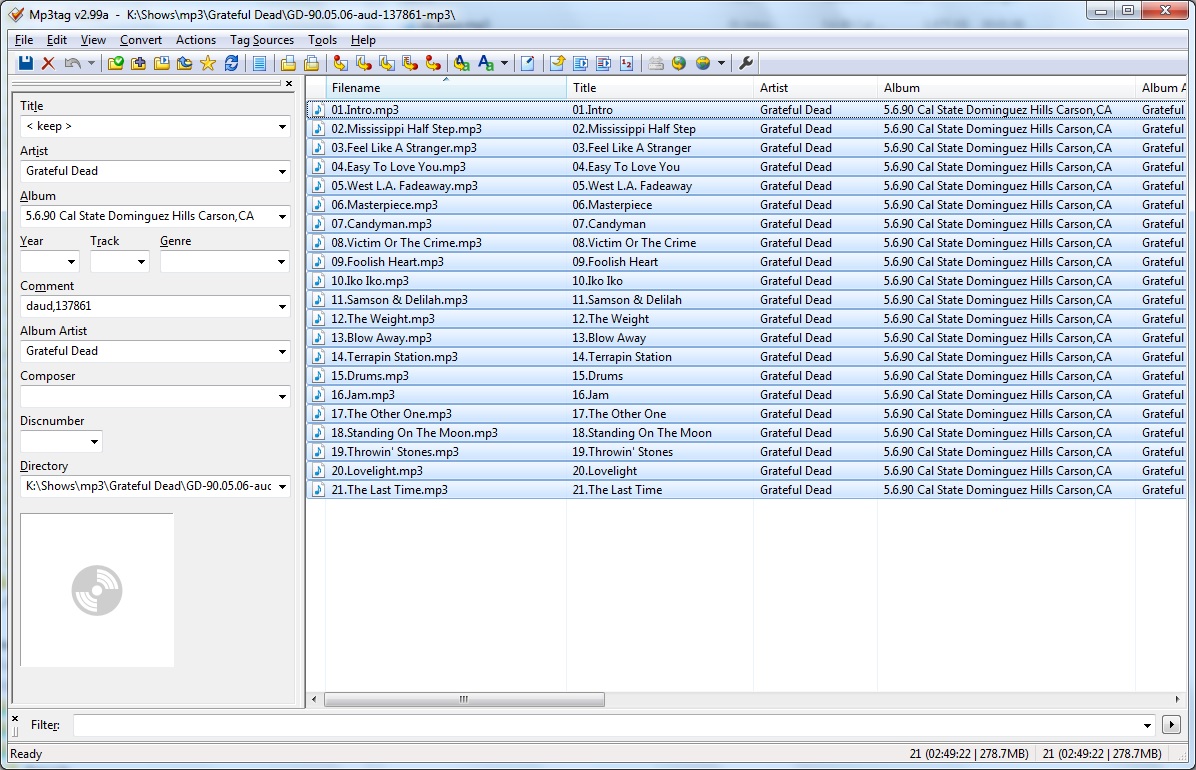
Task: Open extended tags with the notepad pencil icon
Action: (527, 63)
